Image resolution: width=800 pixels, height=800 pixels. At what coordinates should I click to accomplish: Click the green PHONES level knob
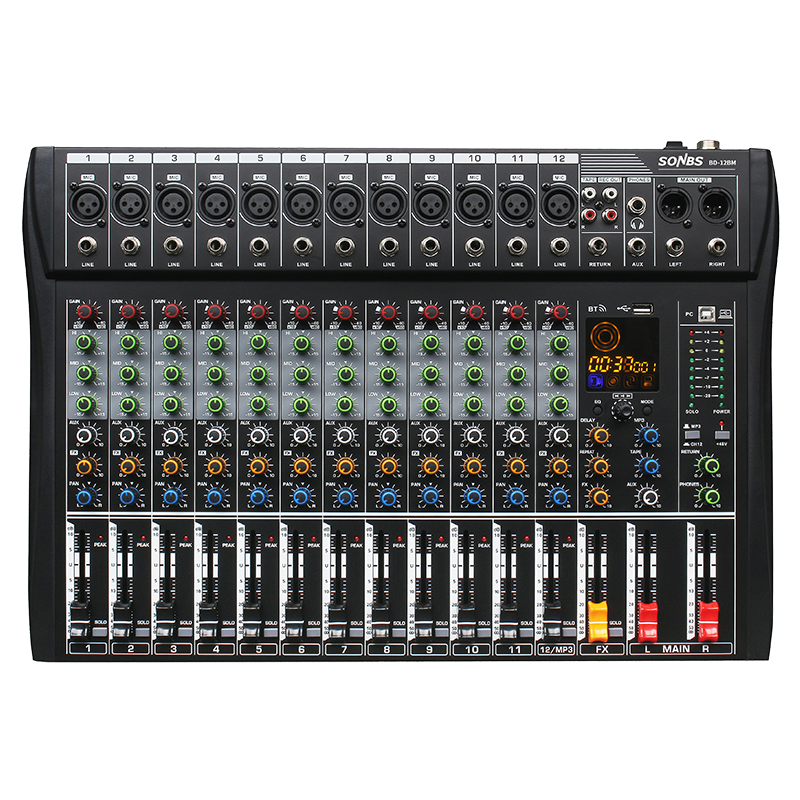coord(711,496)
